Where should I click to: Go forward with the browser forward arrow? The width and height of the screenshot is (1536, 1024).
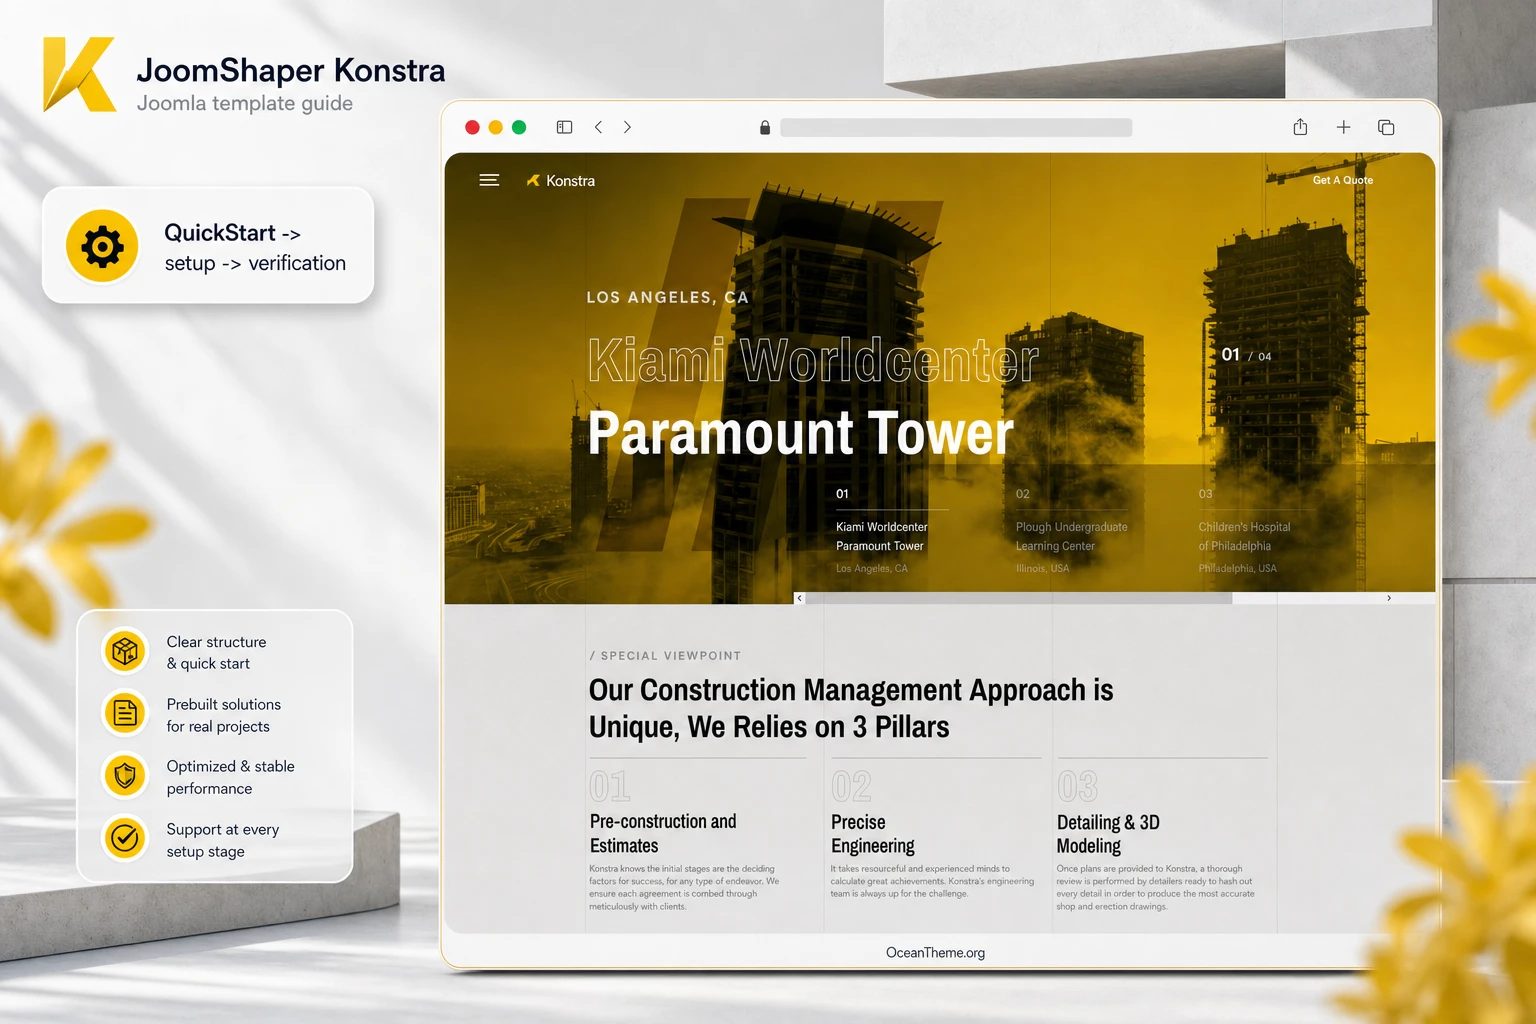point(627,127)
